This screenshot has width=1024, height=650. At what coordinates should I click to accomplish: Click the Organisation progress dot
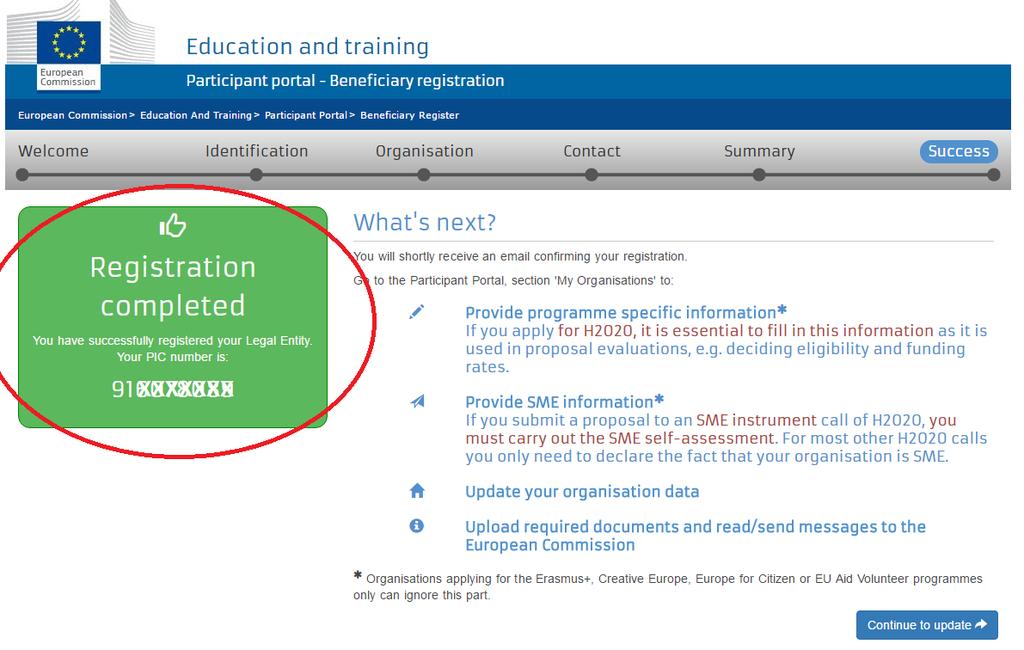pyautogui.click(x=424, y=174)
